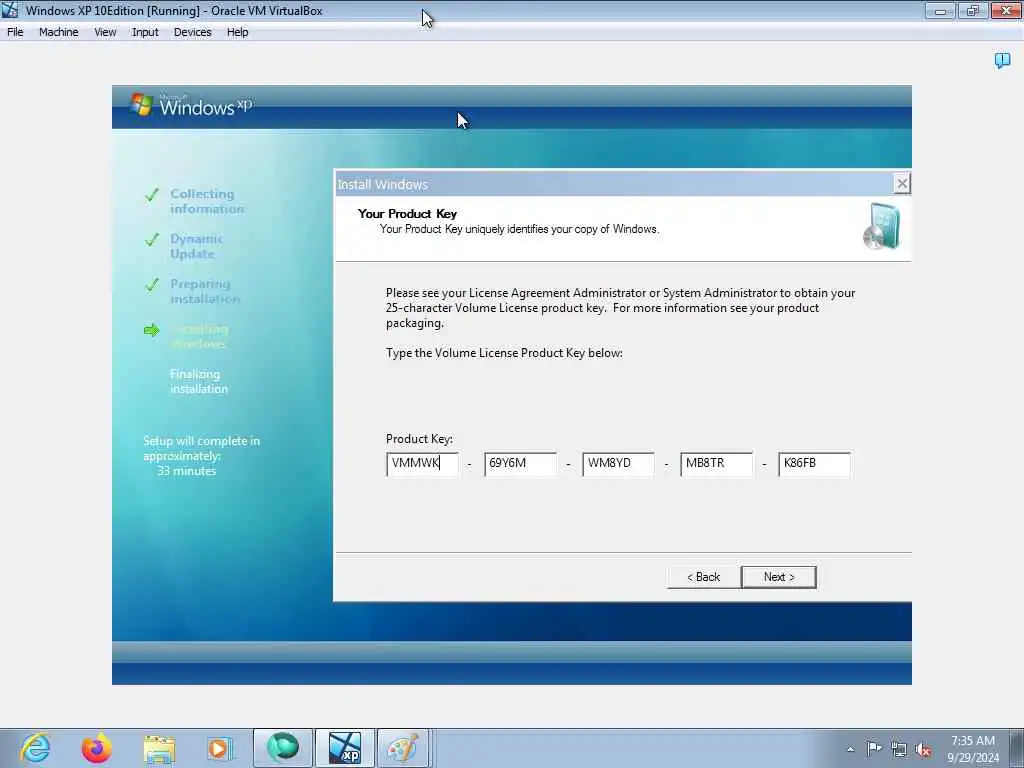Image resolution: width=1024 pixels, height=768 pixels.
Task: Open the Devices menu
Action: click(x=192, y=32)
